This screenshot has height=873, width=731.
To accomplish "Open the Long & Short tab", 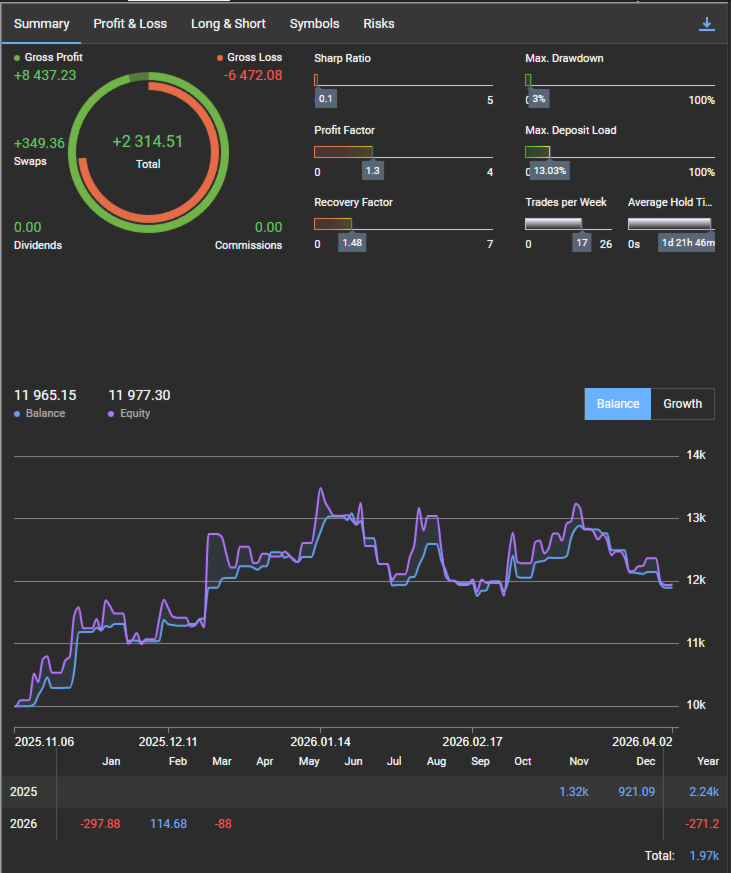I will [228, 24].
